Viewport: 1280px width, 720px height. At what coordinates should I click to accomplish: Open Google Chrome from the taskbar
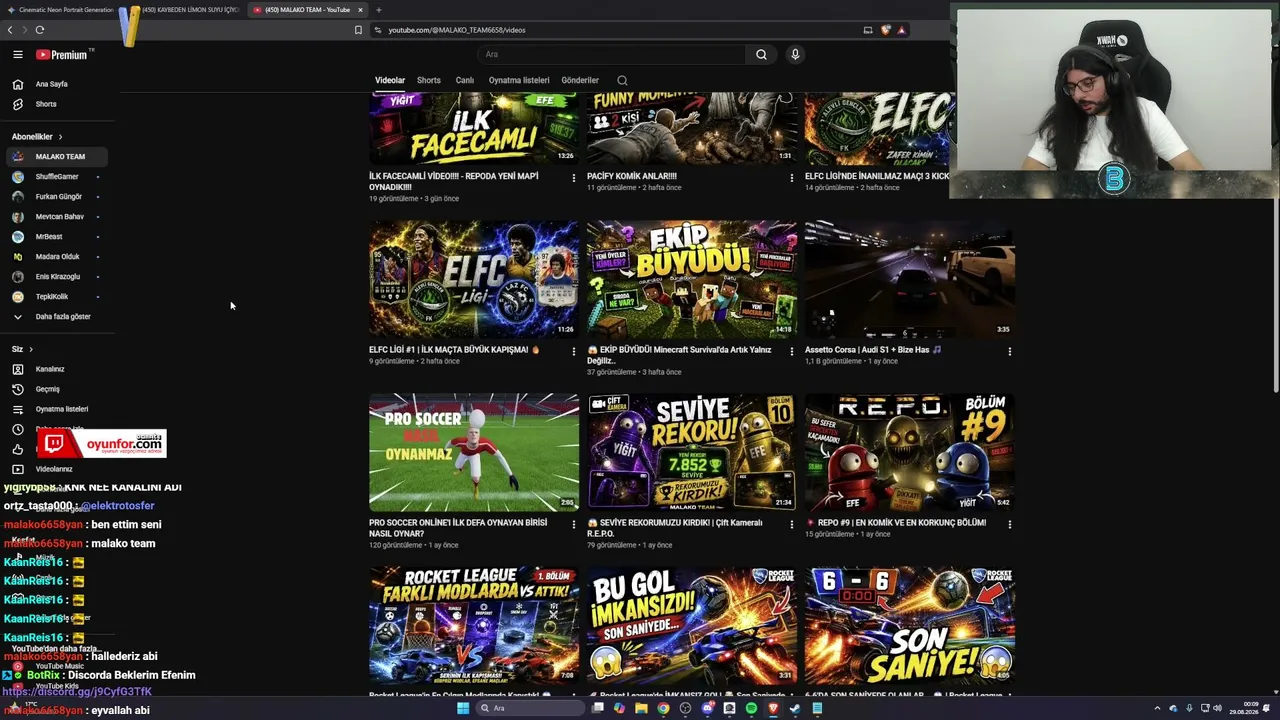point(663,708)
